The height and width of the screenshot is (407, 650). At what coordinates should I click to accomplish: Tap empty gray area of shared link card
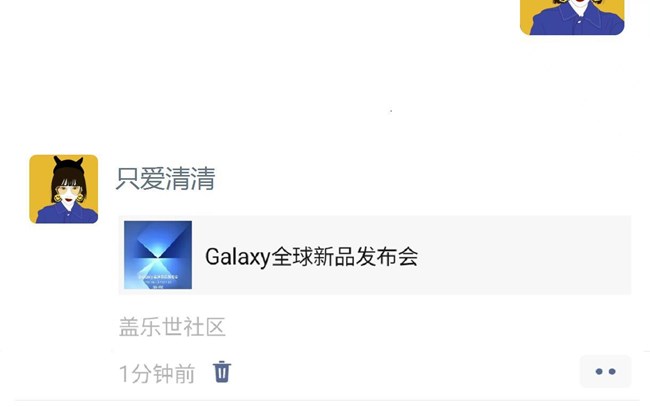tap(522, 255)
